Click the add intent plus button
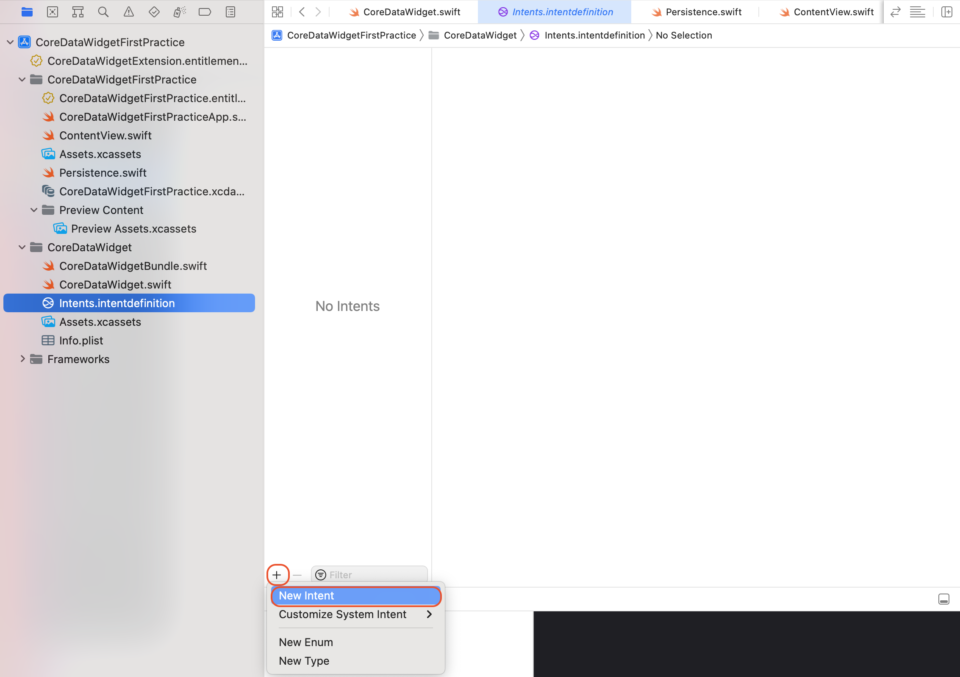960x677 pixels. [277, 574]
